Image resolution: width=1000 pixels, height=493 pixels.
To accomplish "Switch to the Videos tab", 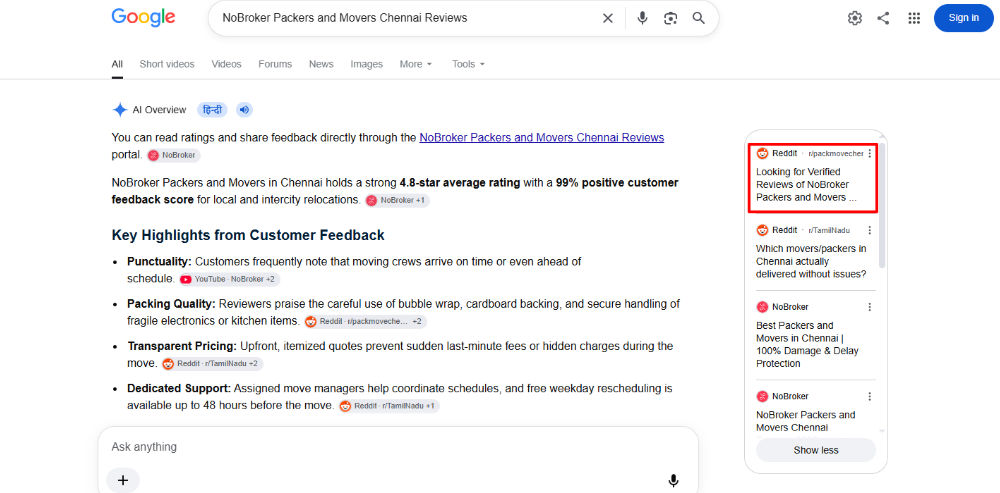I will 226,64.
